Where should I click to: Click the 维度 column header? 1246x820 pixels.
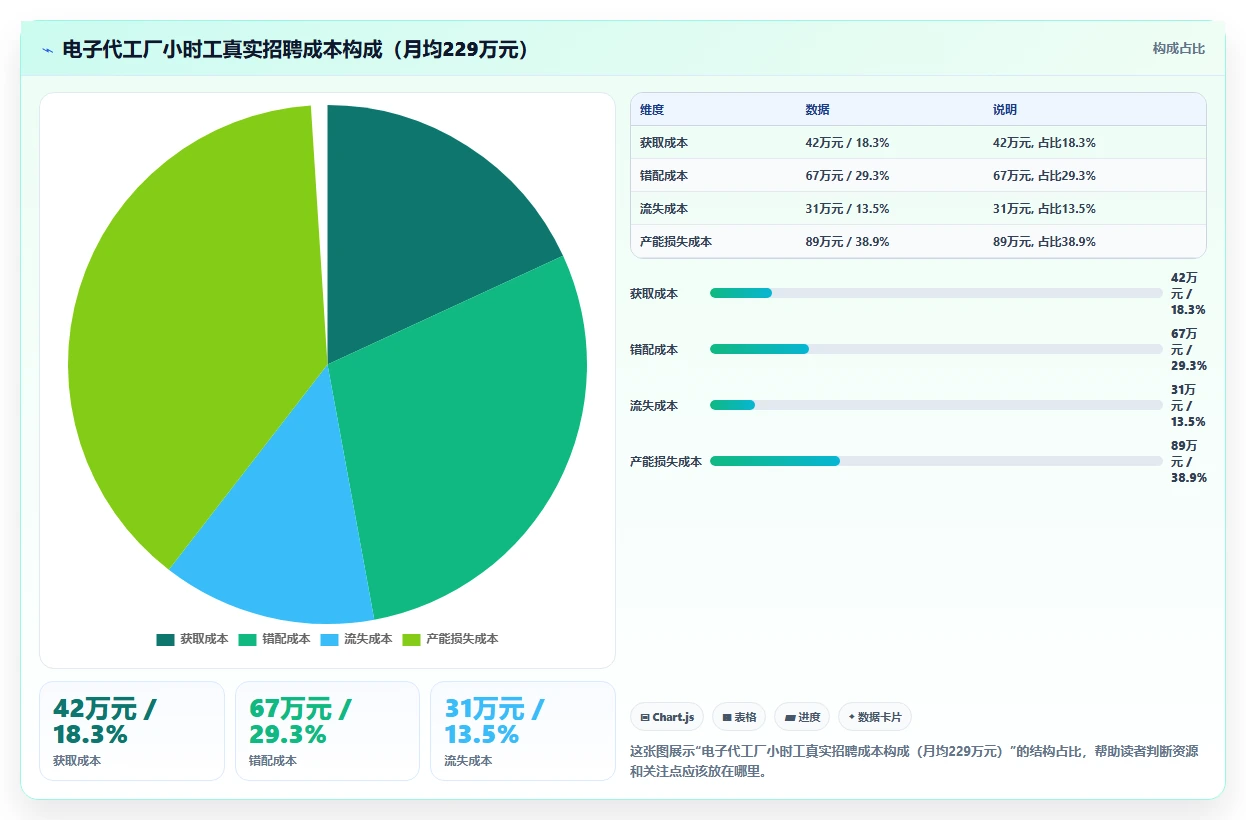click(x=652, y=110)
